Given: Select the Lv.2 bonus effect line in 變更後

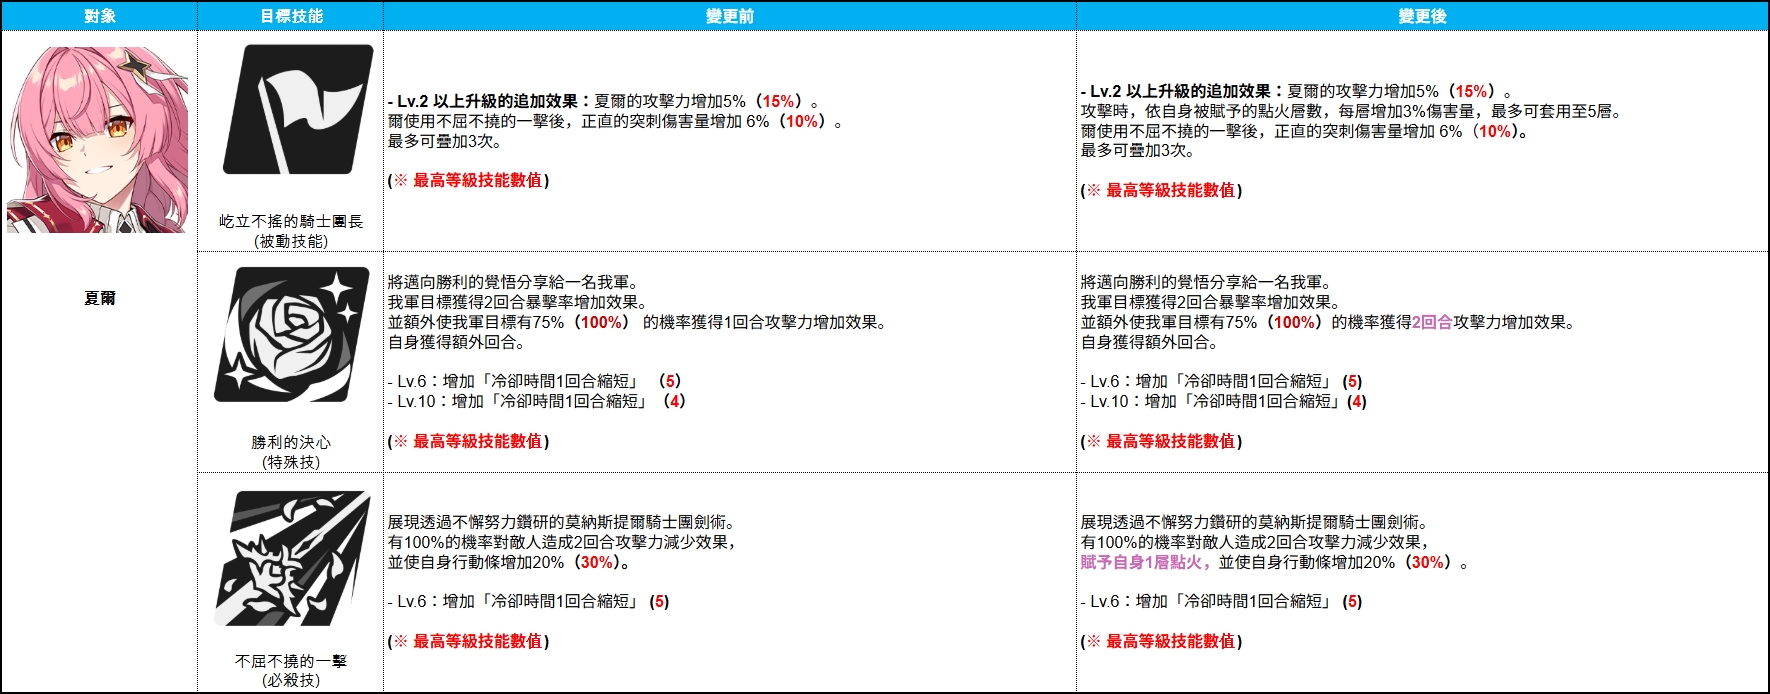Looking at the screenshot, I should pos(1296,91).
